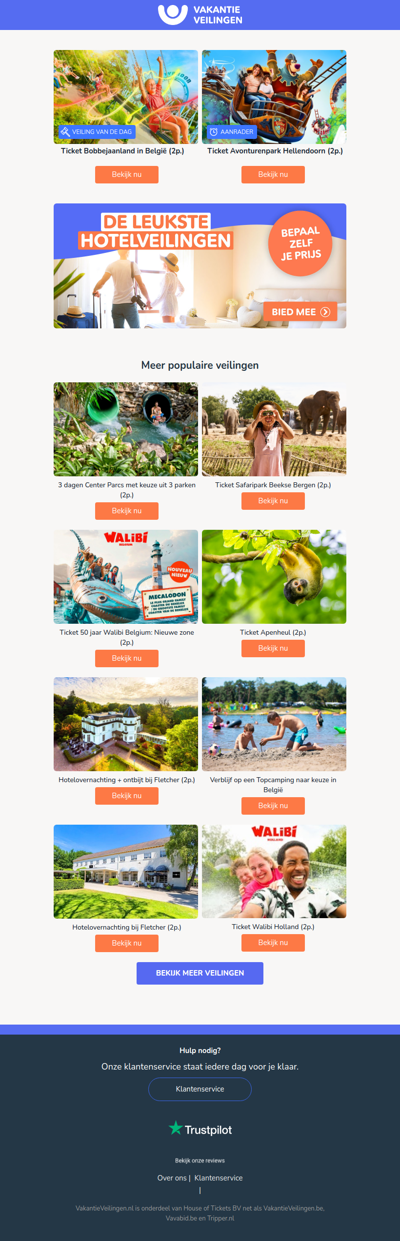Click the 'De leukste hotelveilingen' banner
This screenshot has height=1241, width=400.
point(200,266)
